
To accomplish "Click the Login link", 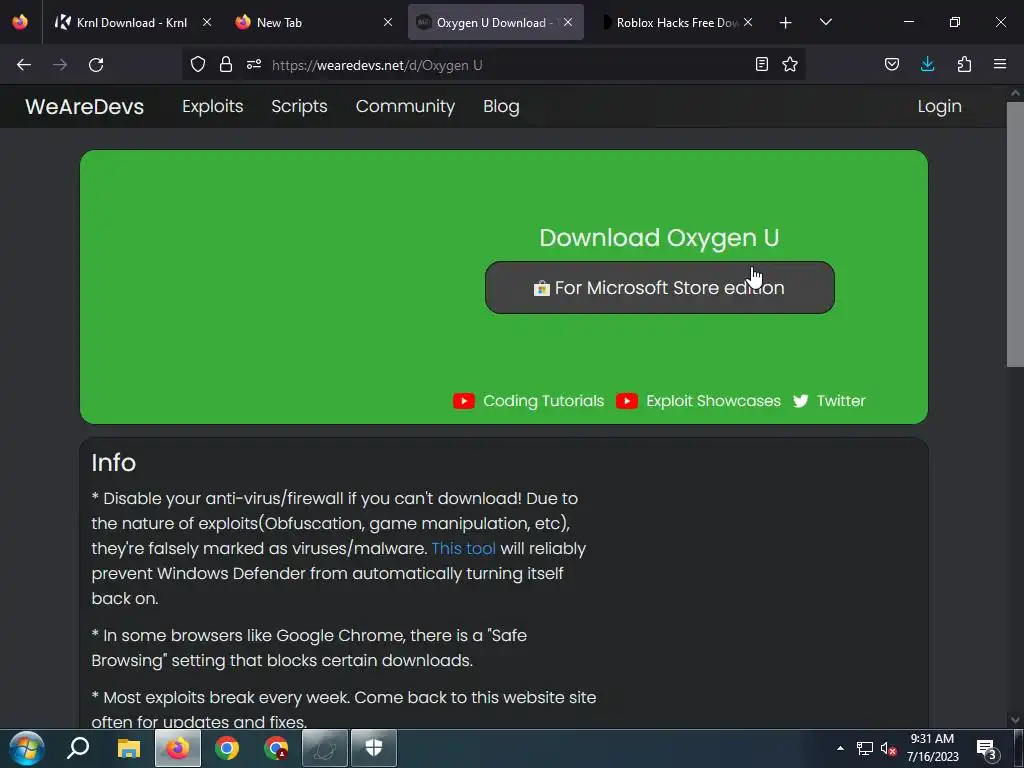I will click(x=939, y=106).
